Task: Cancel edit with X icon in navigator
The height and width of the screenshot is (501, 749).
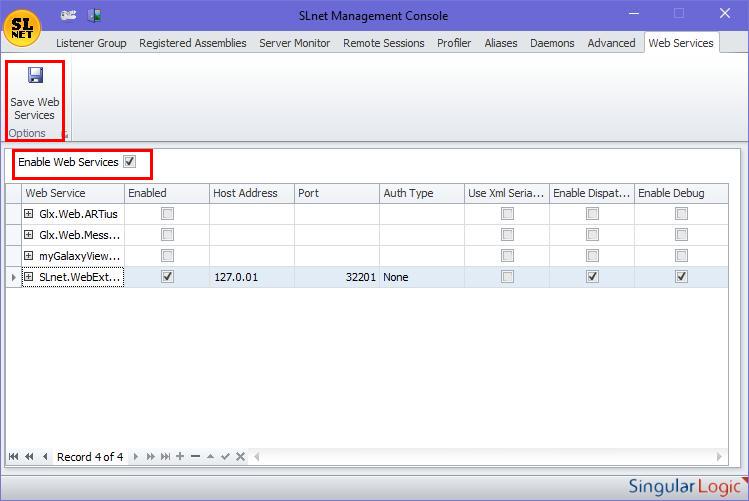Action: 240,457
